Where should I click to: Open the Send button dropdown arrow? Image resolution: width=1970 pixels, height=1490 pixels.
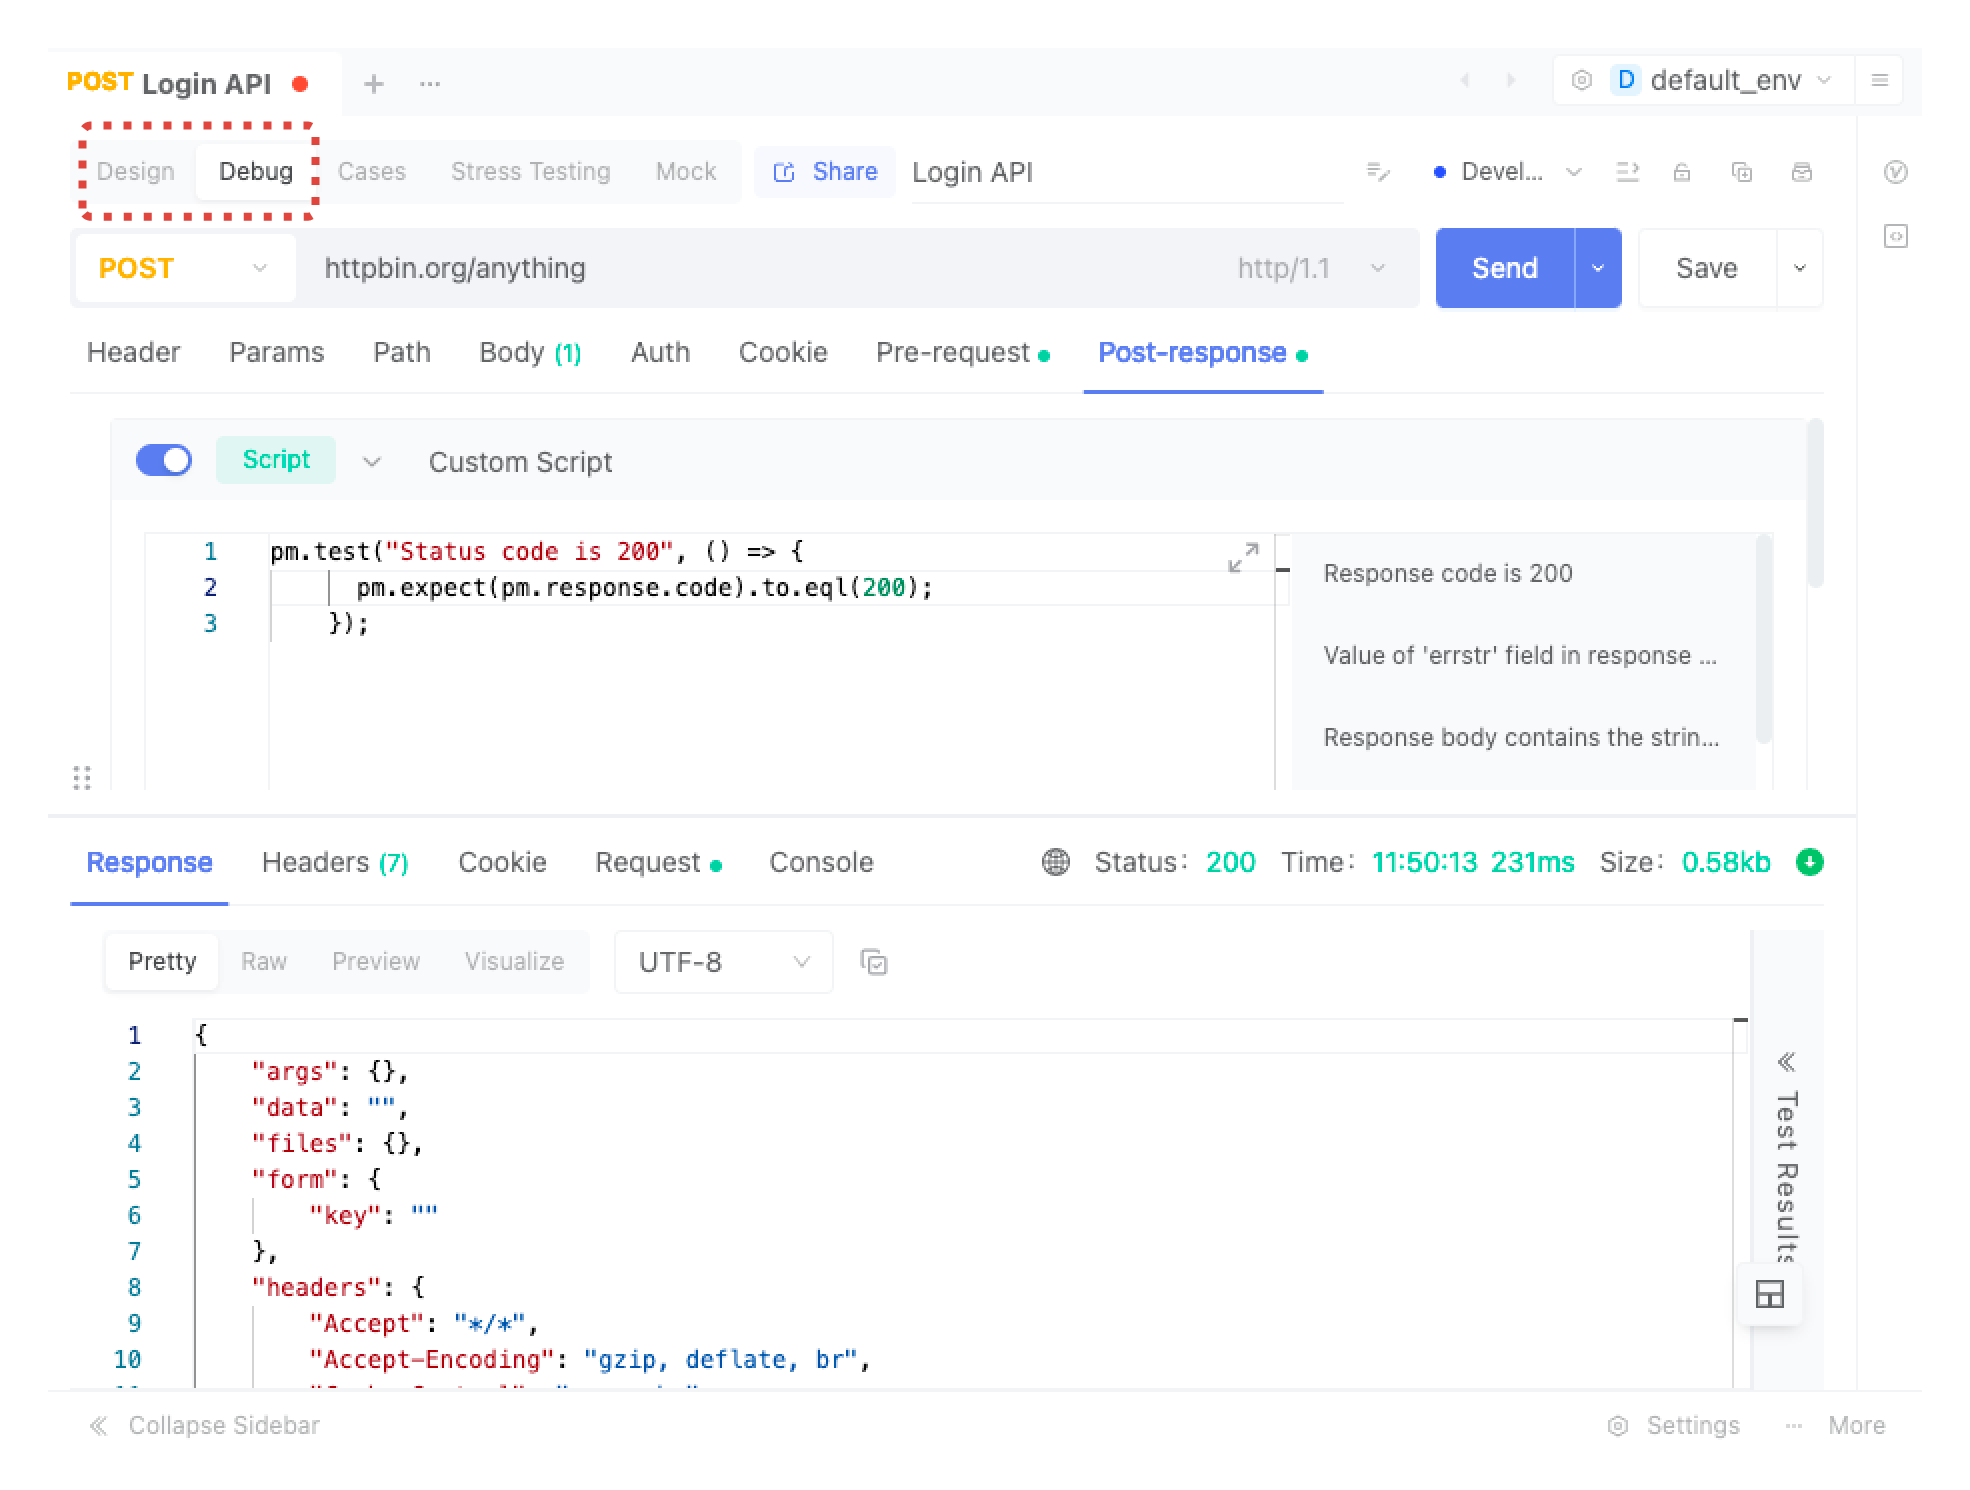[1598, 268]
